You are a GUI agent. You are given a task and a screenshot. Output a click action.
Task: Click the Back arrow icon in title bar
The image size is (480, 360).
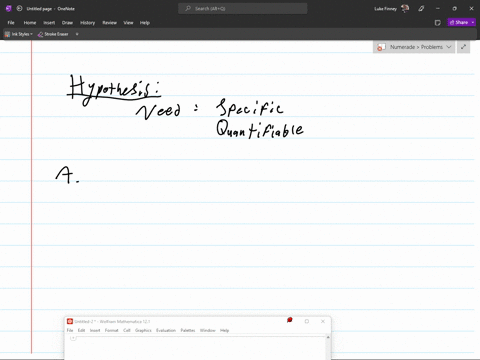(19, 9)
